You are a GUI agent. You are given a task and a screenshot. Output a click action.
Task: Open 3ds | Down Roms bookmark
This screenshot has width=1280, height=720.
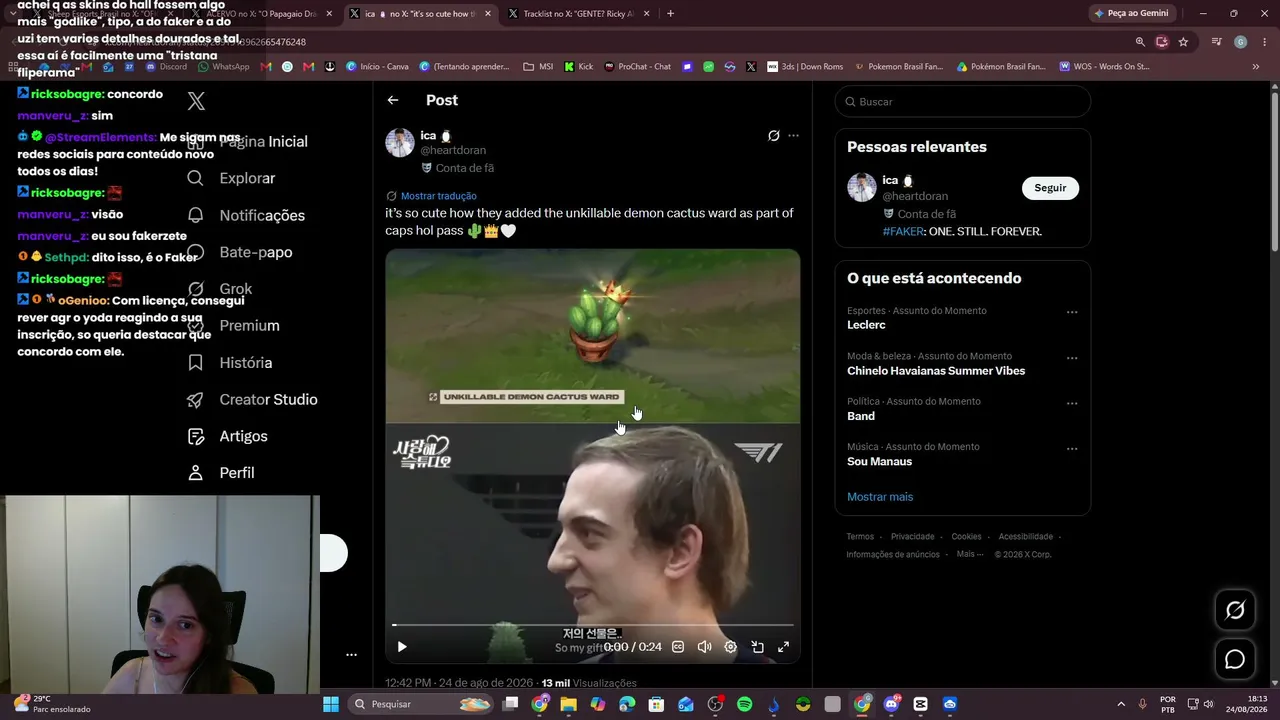point(805,67)
